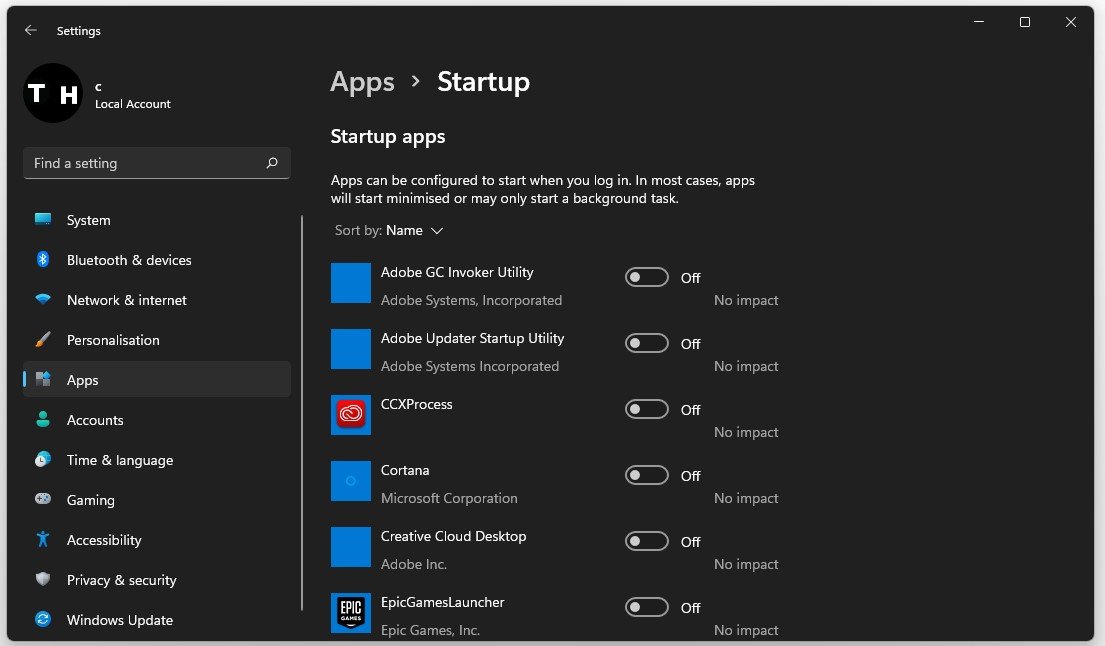Click the Adobe Updater Startup Utility name
This screenshot has height=646, width=1105.
(472, 339)
